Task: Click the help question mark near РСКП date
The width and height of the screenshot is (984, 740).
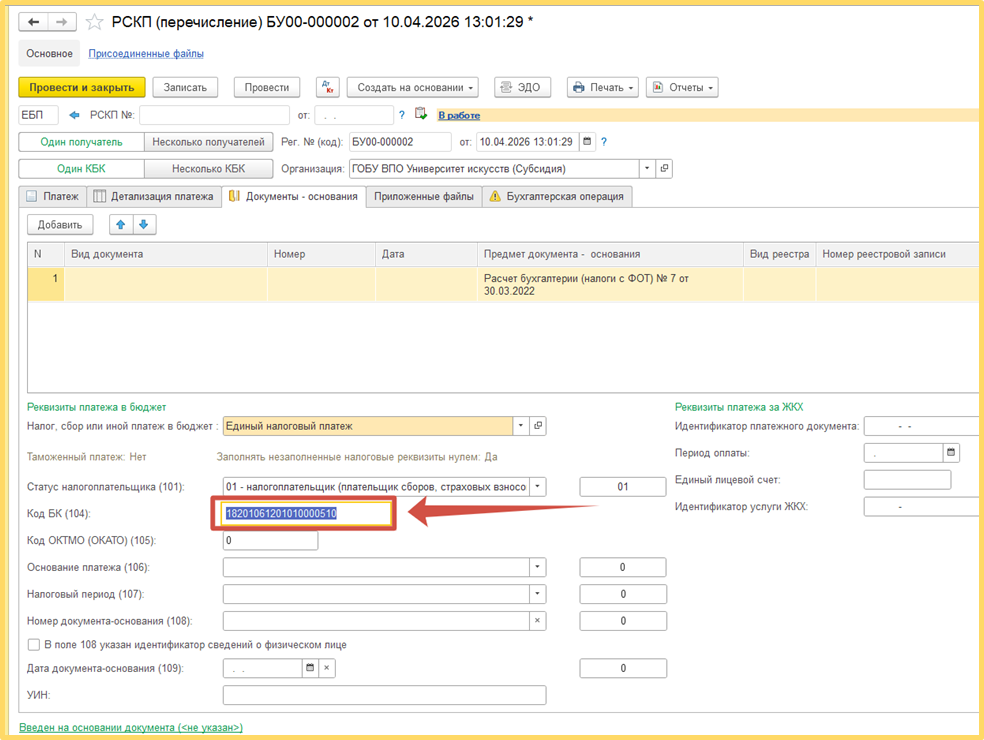Action: (x=402, y=115)
